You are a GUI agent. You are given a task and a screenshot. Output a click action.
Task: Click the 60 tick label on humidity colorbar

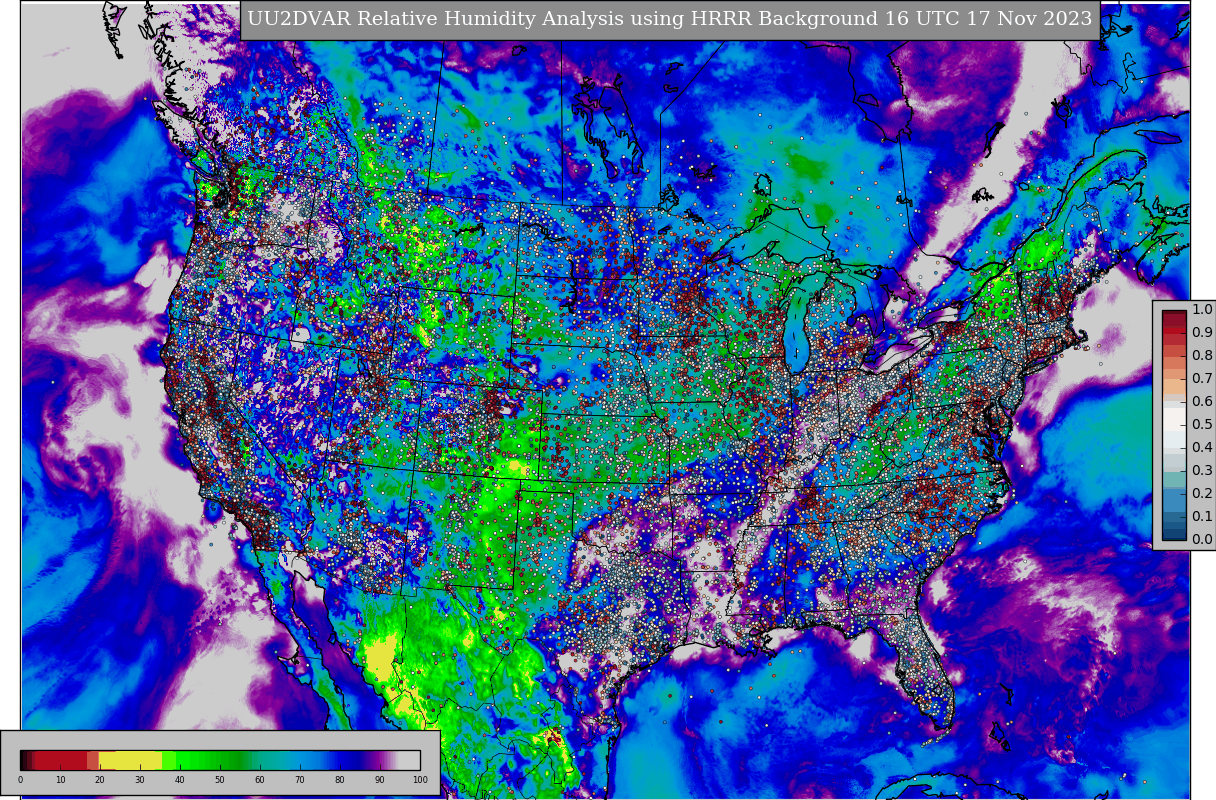260,780
